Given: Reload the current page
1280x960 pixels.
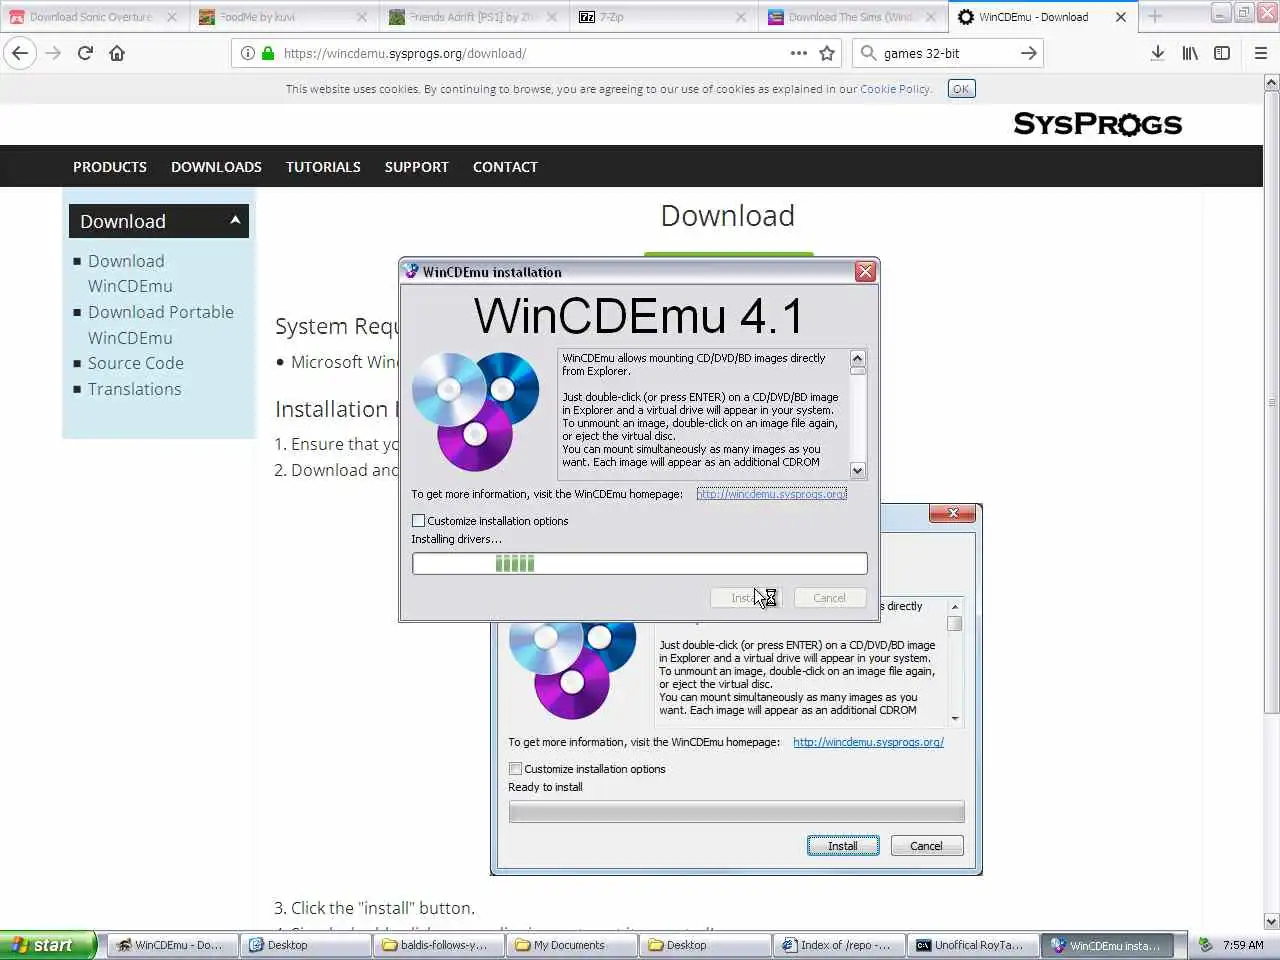Looking at the screenshot, I should tap(85, 53).
